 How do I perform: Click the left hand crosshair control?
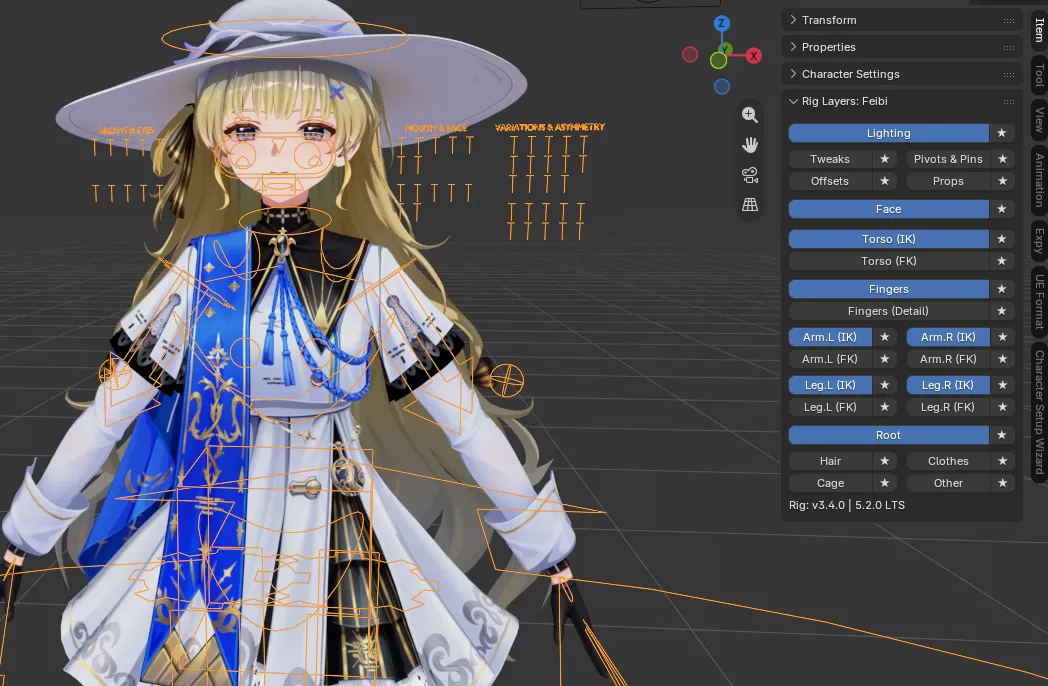507,380
